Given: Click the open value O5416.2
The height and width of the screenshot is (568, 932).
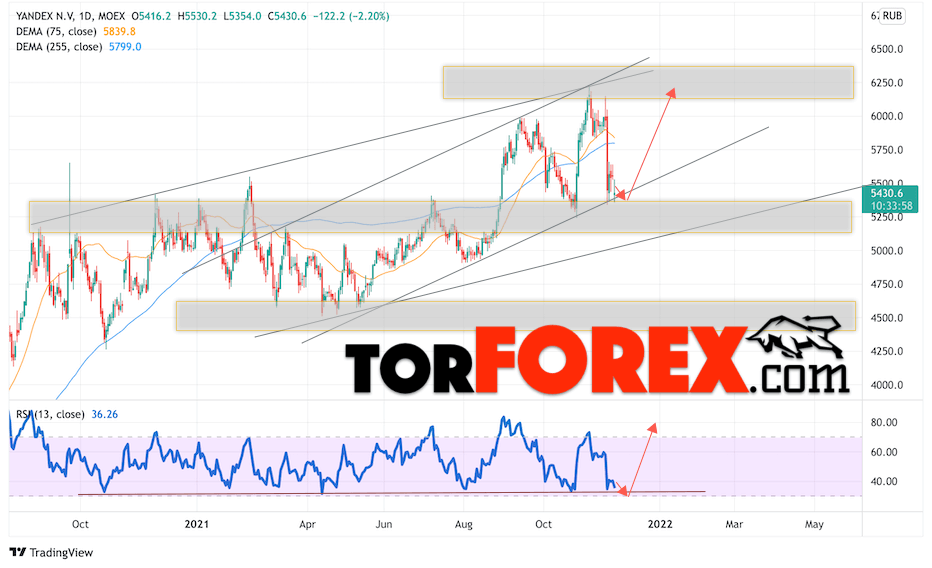Looking at the screenshot, I should (151, 16).
